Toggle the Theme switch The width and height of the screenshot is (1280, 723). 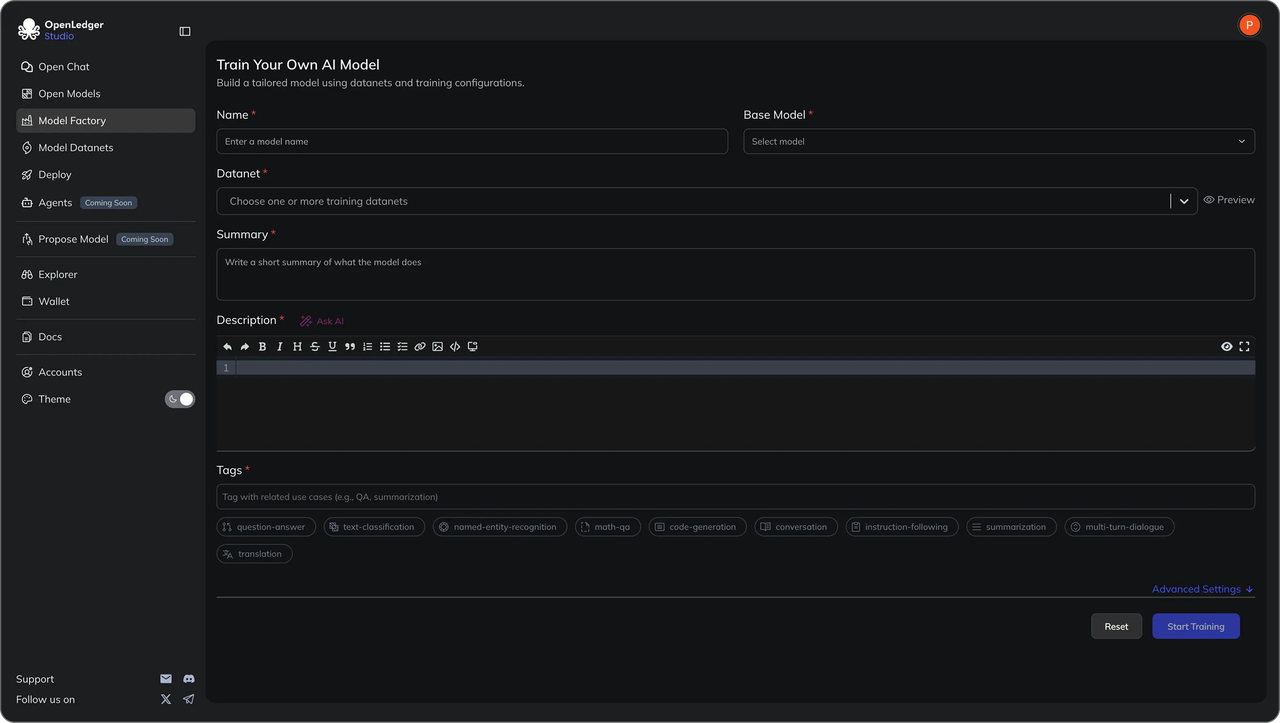[x=179, y=398]
